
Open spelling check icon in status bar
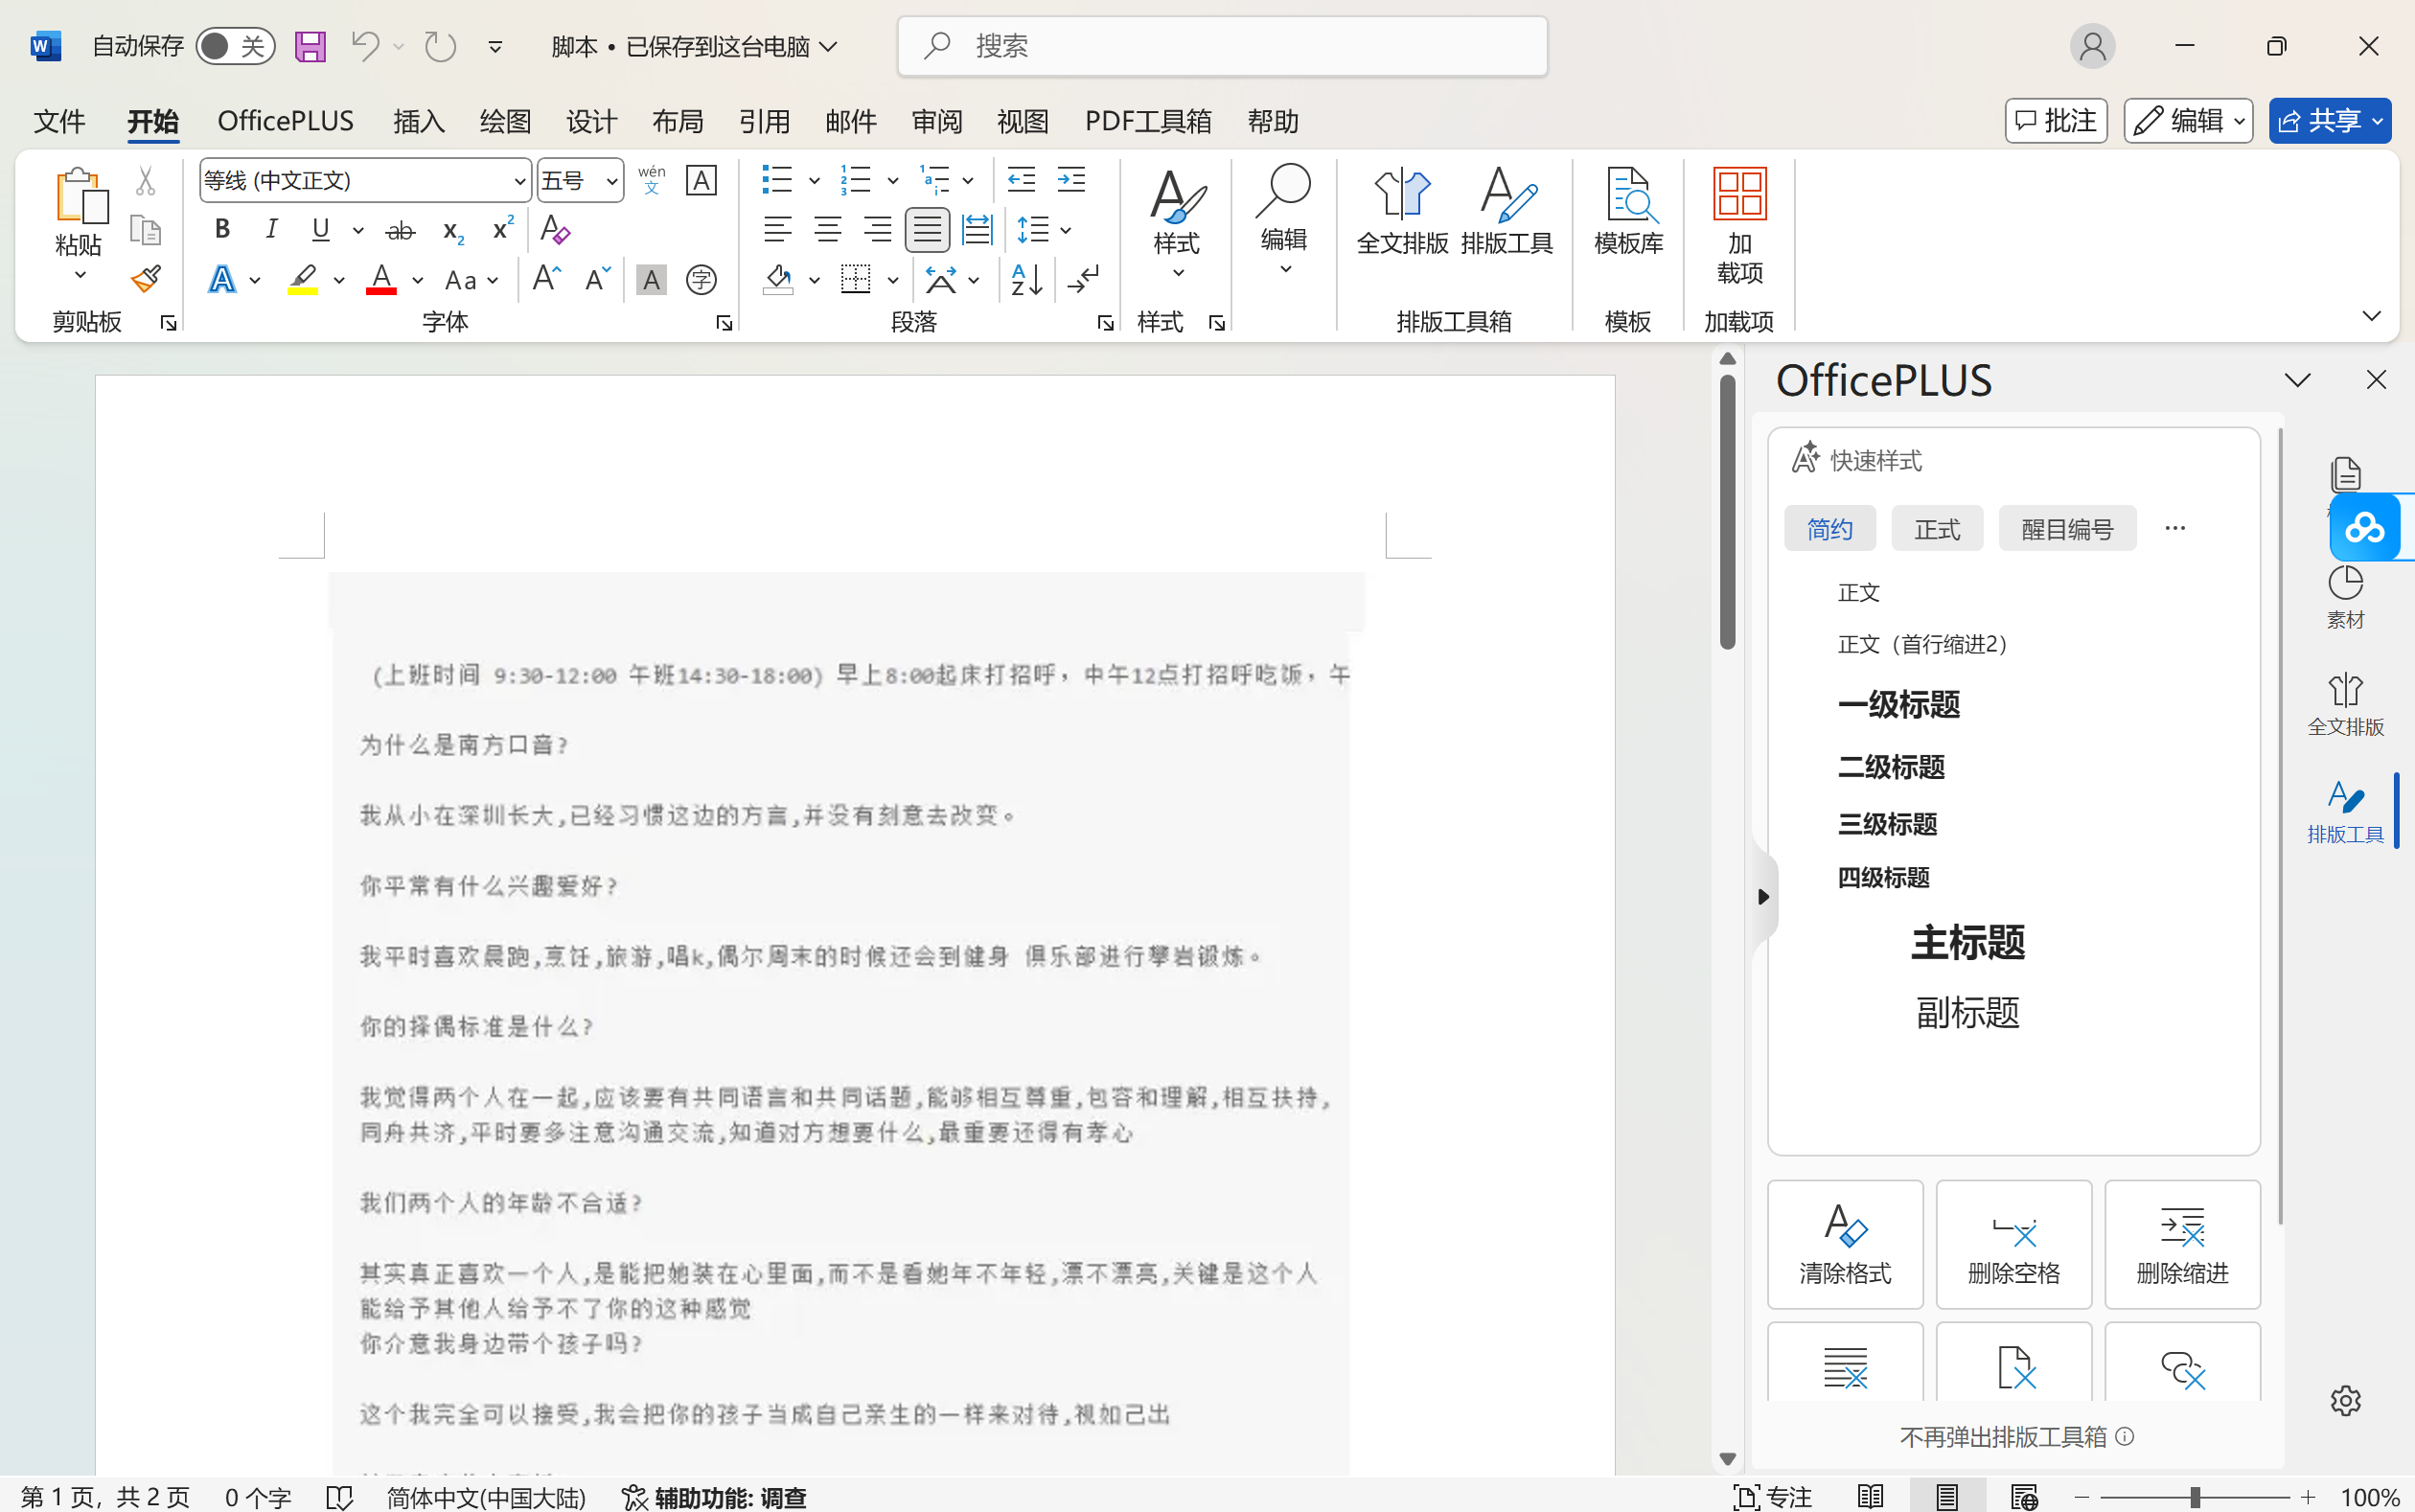pos(340,1497)
